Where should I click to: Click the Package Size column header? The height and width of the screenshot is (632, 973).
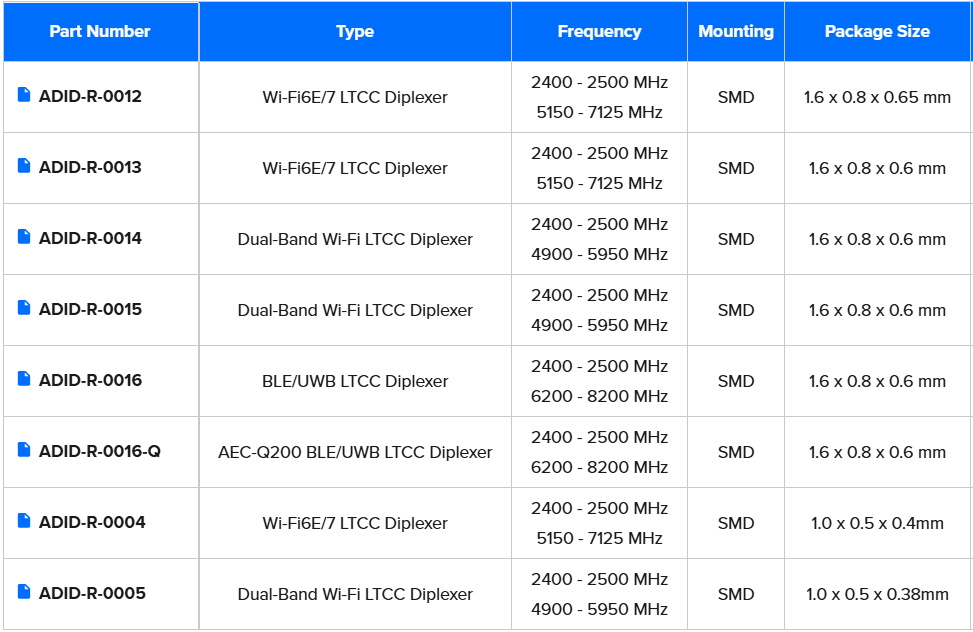point(877,31)
